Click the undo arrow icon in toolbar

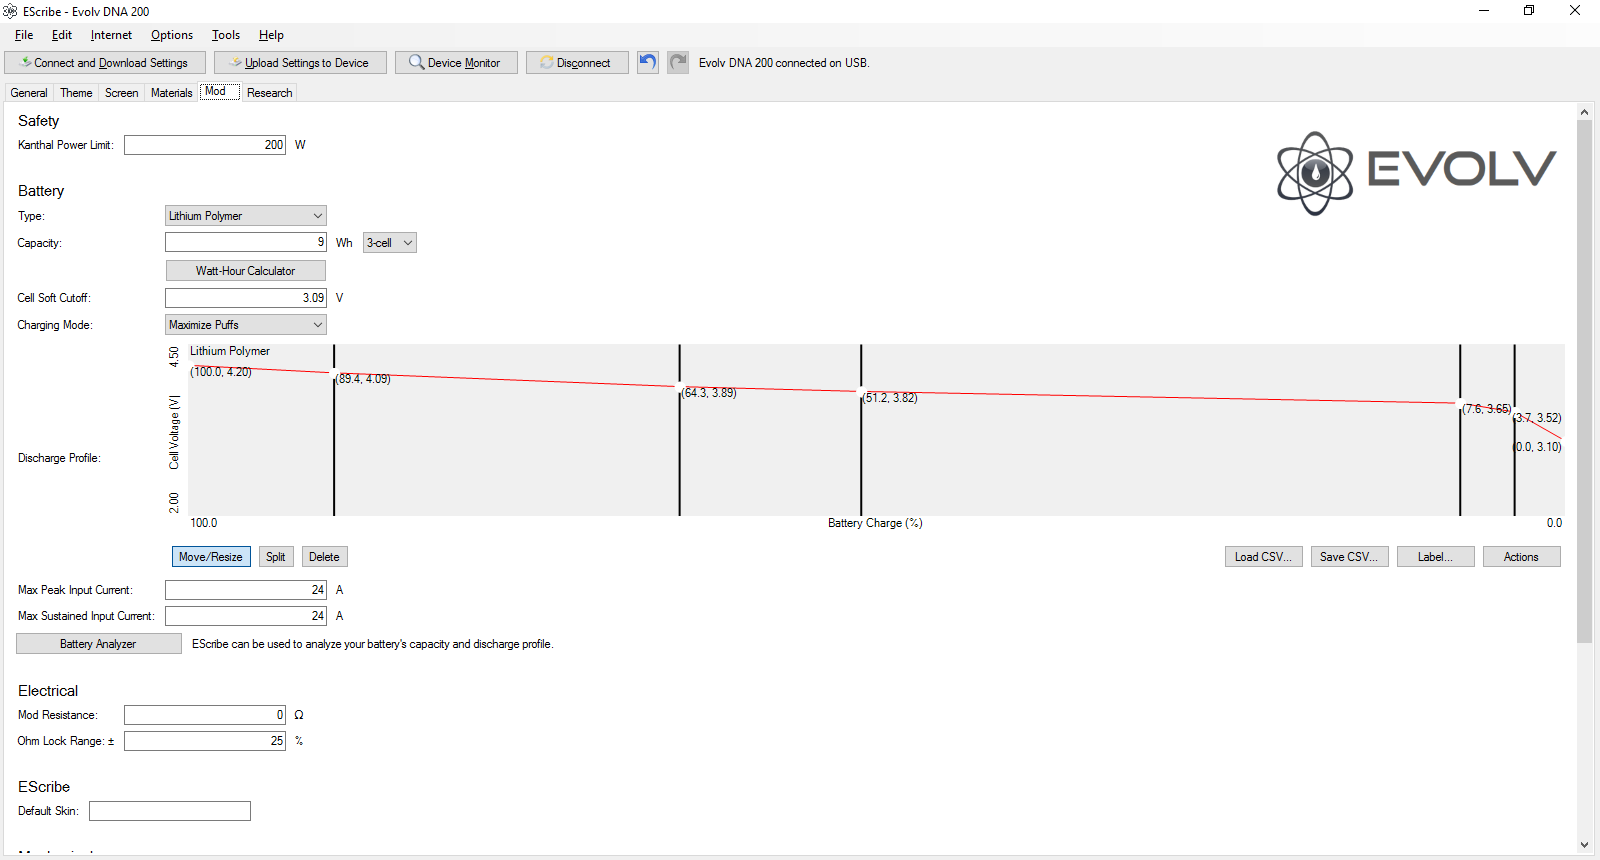point(648,62)
